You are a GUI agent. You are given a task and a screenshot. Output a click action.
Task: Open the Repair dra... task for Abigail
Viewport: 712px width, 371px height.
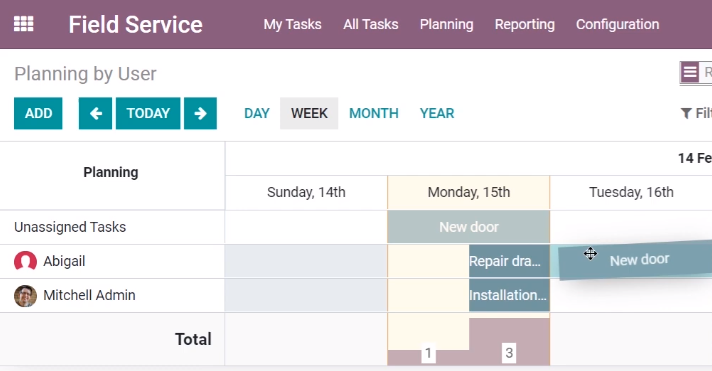(x=509, y=261)
